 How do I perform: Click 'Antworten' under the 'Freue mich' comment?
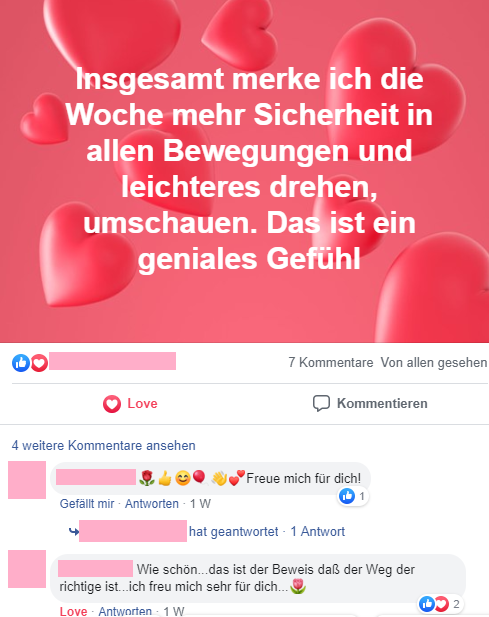tap(152, 504)
